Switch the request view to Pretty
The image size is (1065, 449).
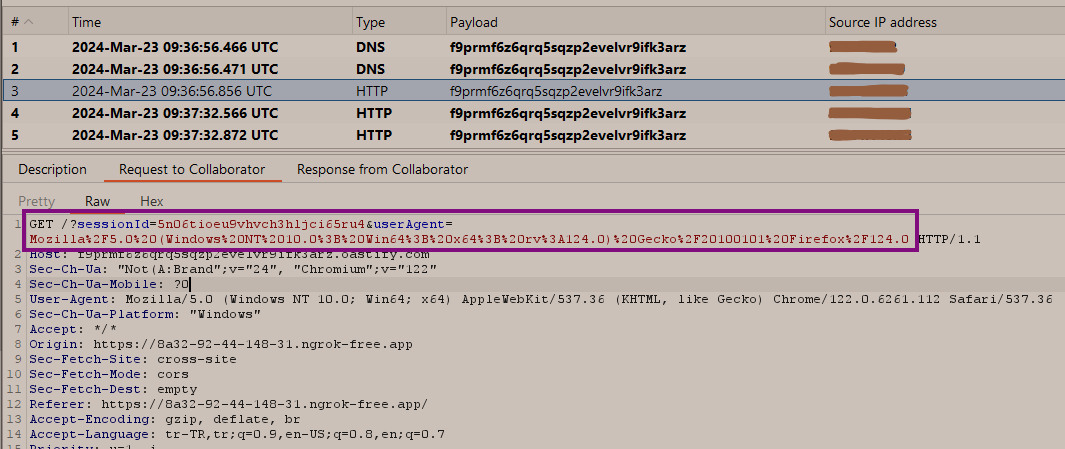pyautogui.click(x=37, y=201)
